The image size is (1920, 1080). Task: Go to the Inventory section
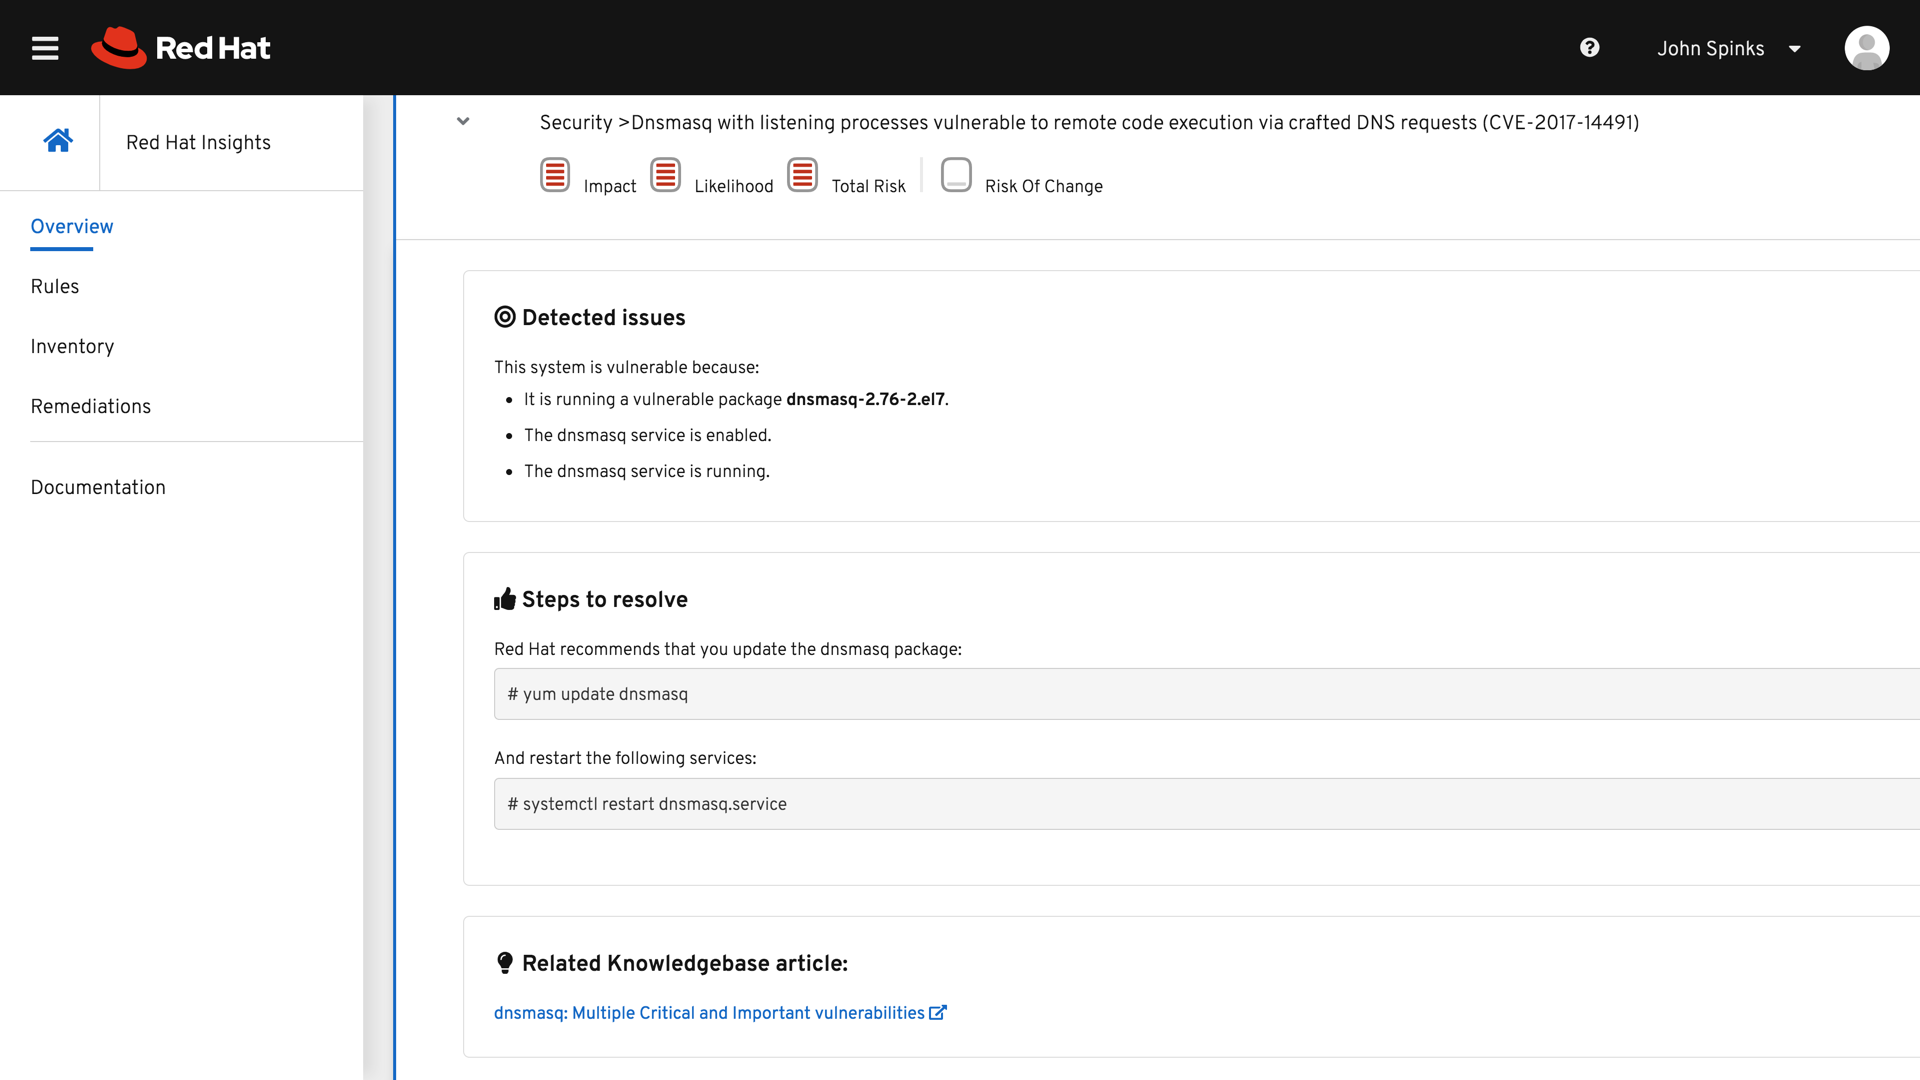pos(72,347)
